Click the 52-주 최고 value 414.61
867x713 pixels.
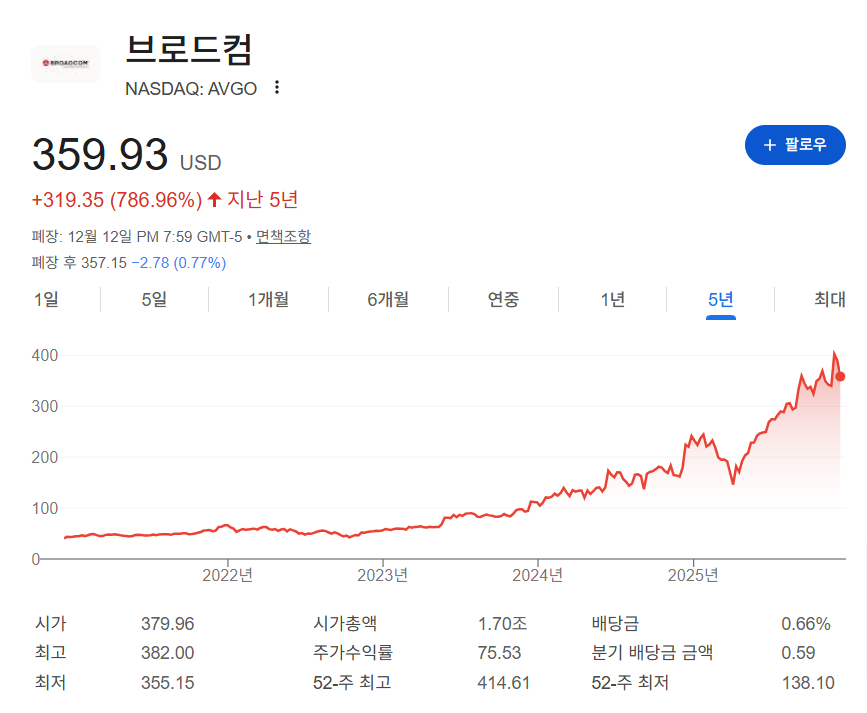503,683
